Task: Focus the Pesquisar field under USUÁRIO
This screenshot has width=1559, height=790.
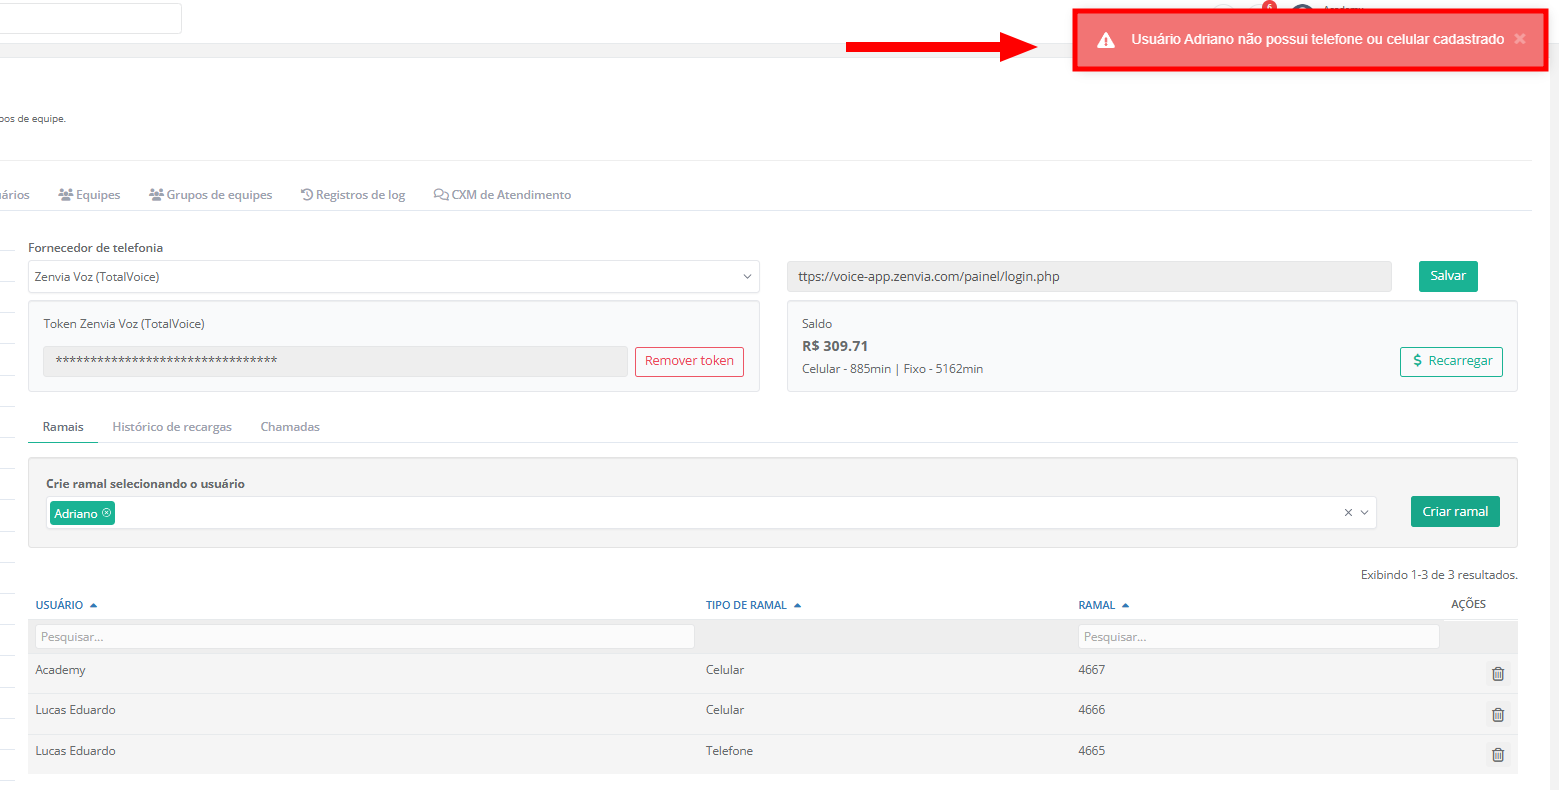Action: 364,637
